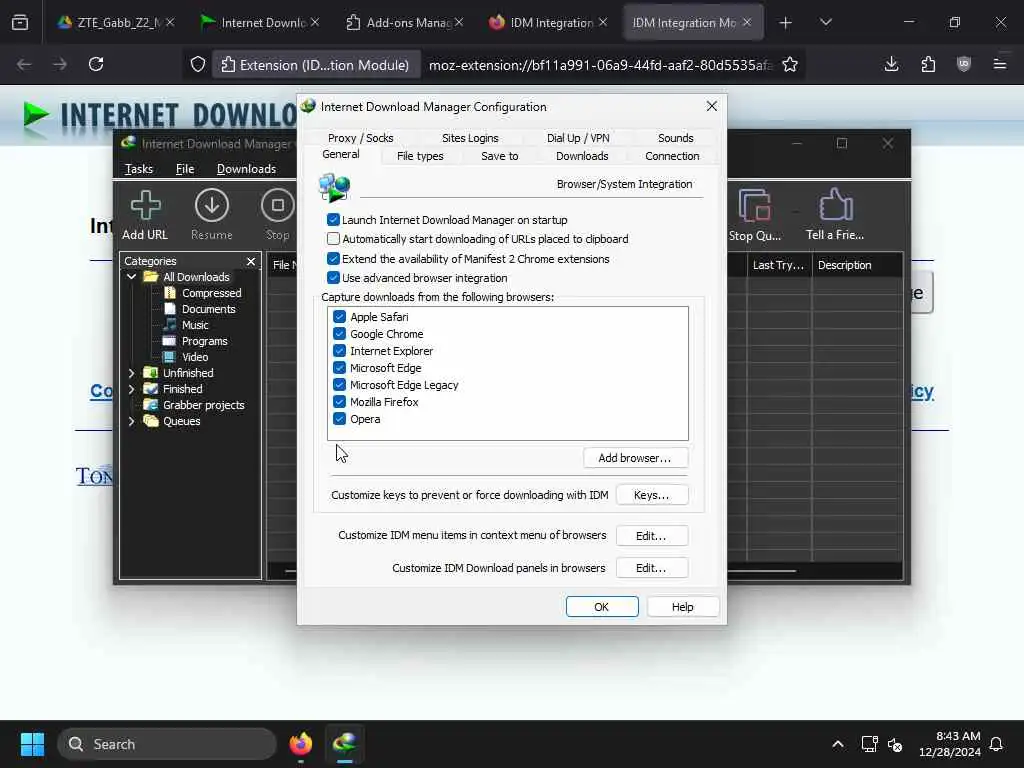Click the Tell a Friend thumbs-up icon
The height and width of the screenshot is (768, 1024).
coord(835,205)
